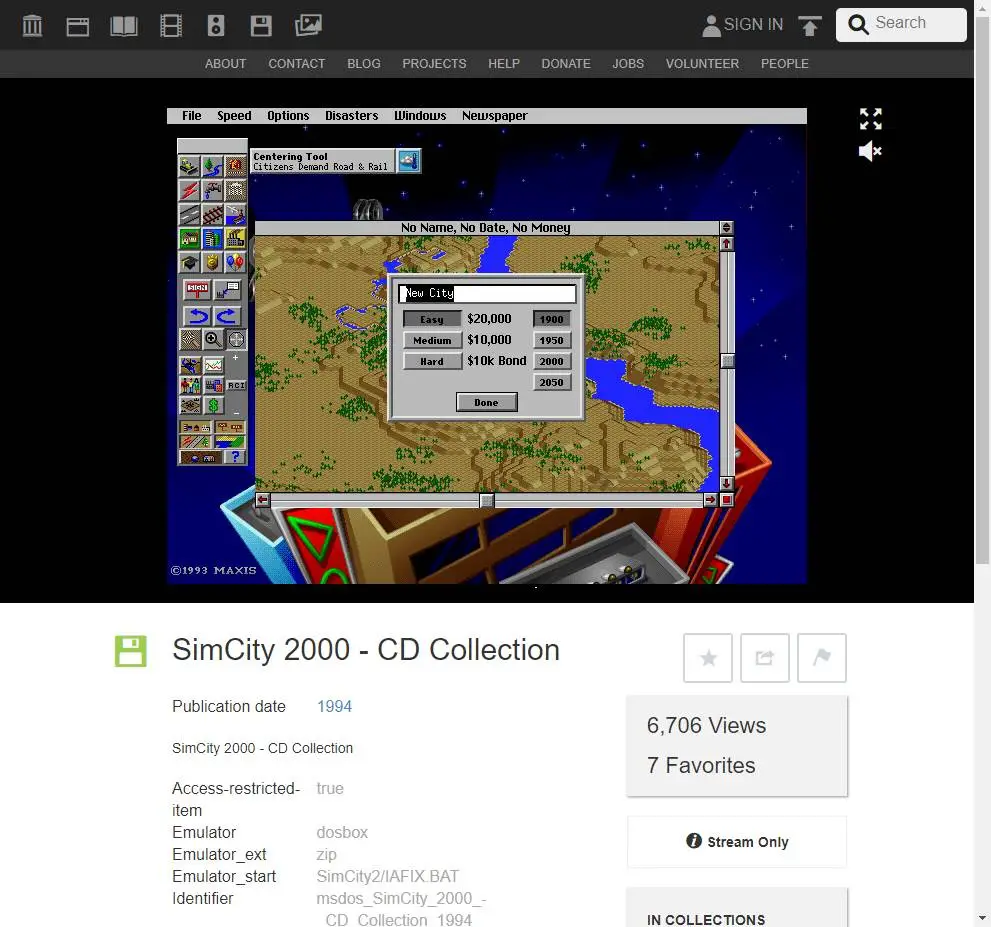Select the Recreation balloons tool
This screenshot has width=991, height=927.
coord(235,262)
